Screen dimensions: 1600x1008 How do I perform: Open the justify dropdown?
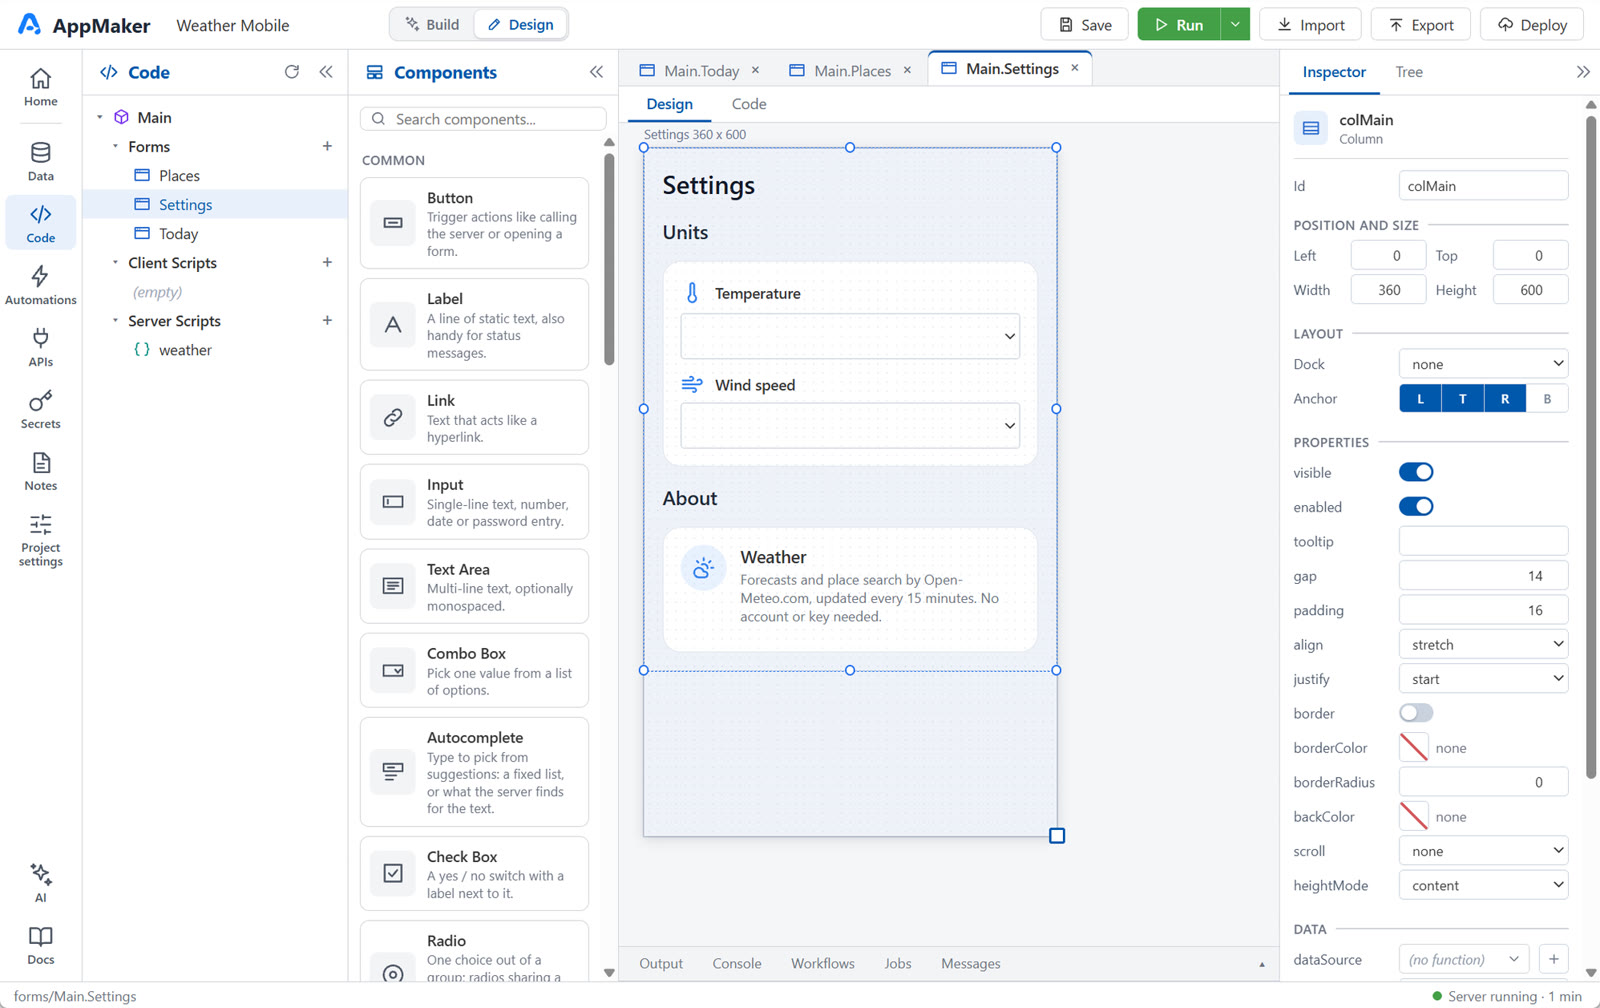(x=1483, y=679)
